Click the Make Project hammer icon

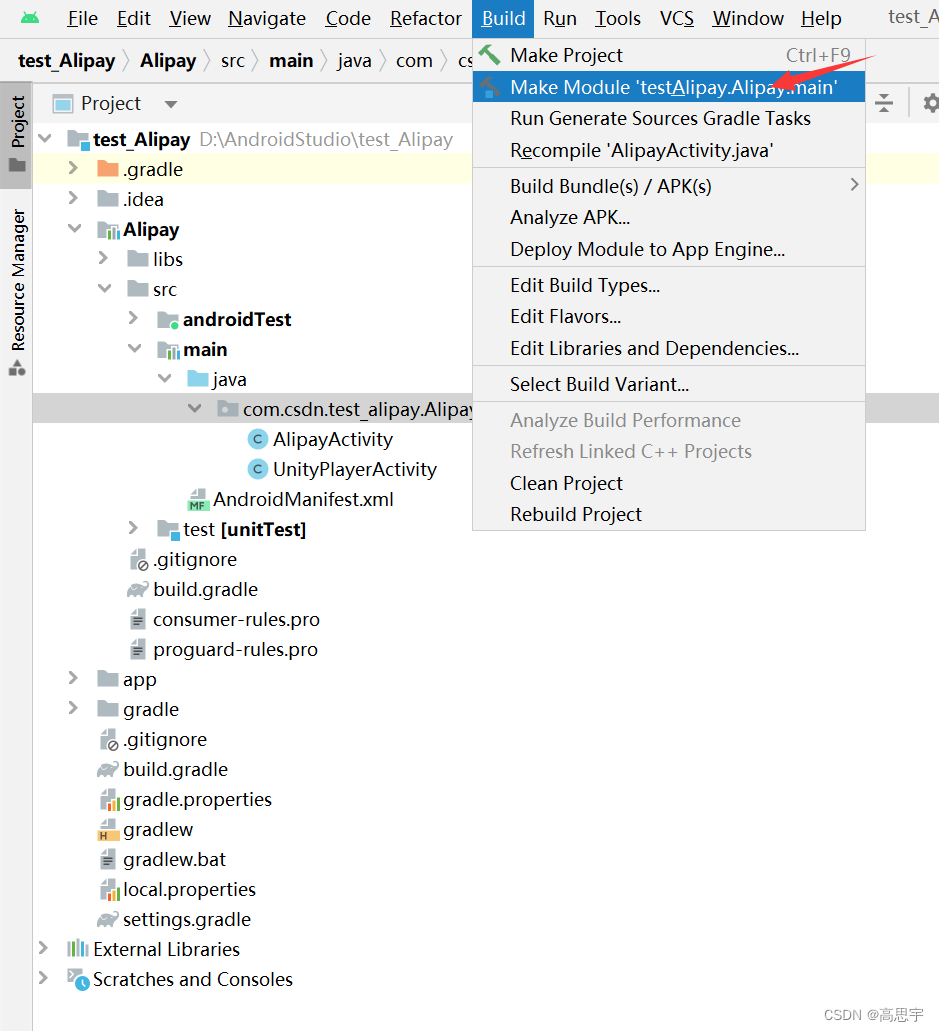pos(489,55)
